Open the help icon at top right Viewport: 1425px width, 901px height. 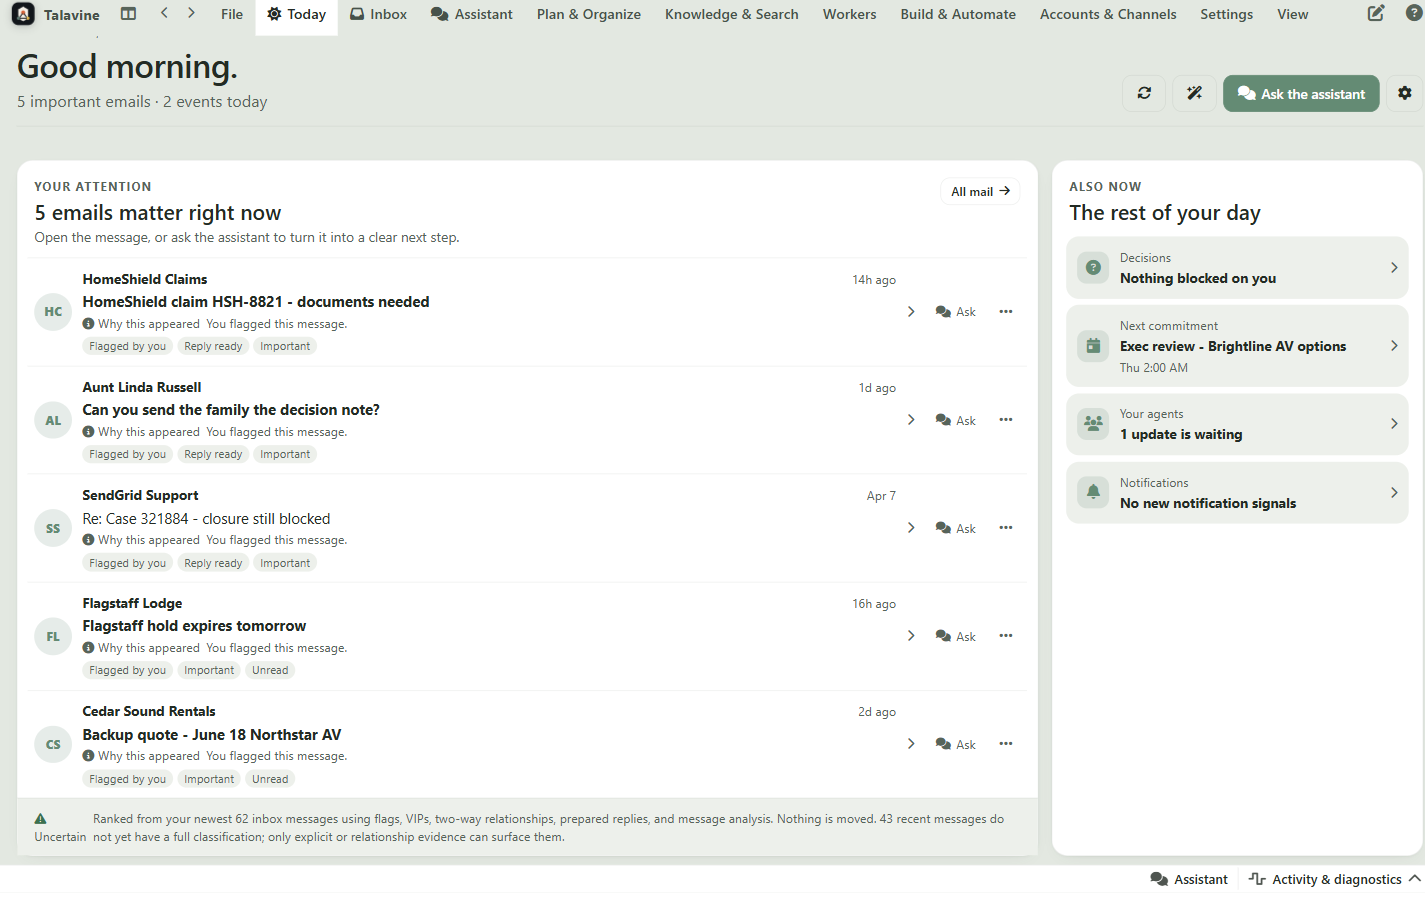coord(1415,13)
